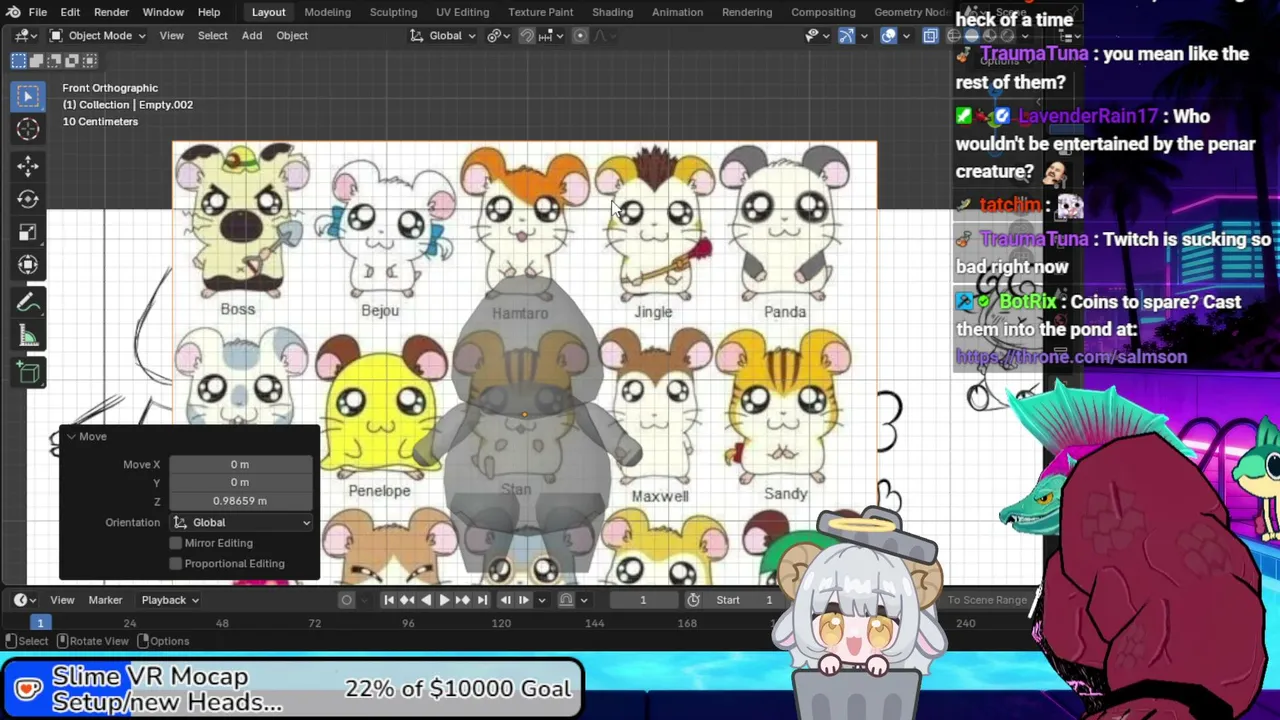Open the Window menu
The image size is (1280, 720).
[x=163, y=12]
